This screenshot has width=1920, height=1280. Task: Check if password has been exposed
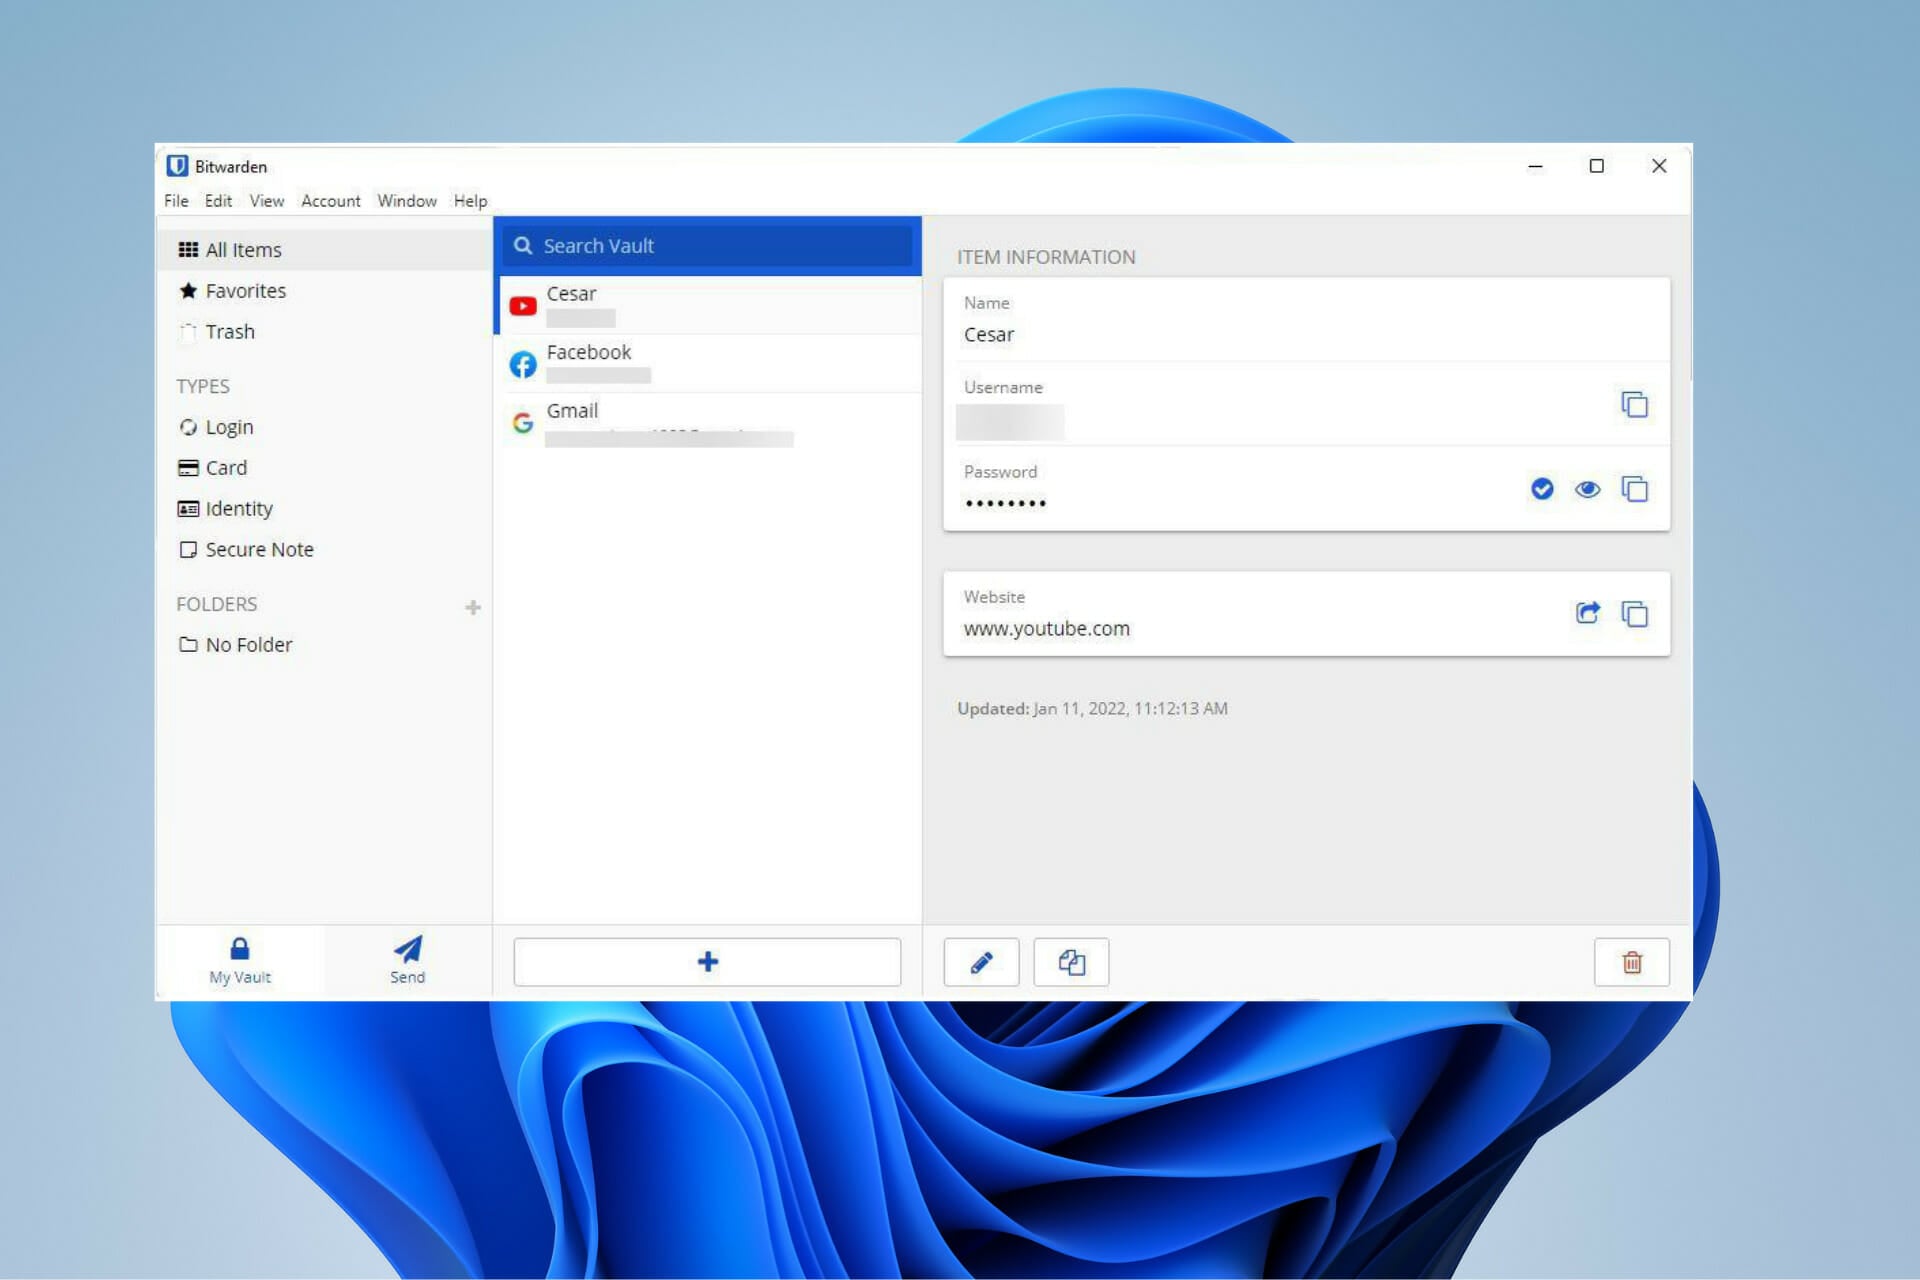click(1542, 489)
